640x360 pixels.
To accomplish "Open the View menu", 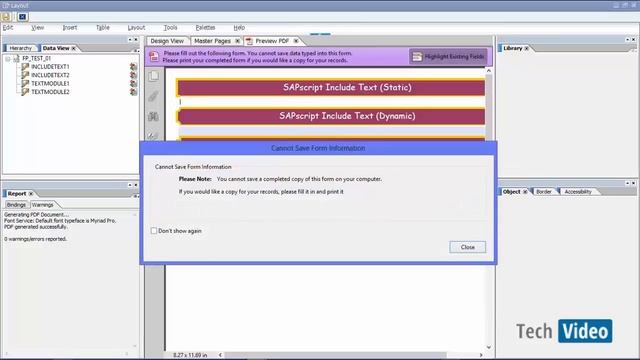I will pyautogui.click(x=38, y=27).
